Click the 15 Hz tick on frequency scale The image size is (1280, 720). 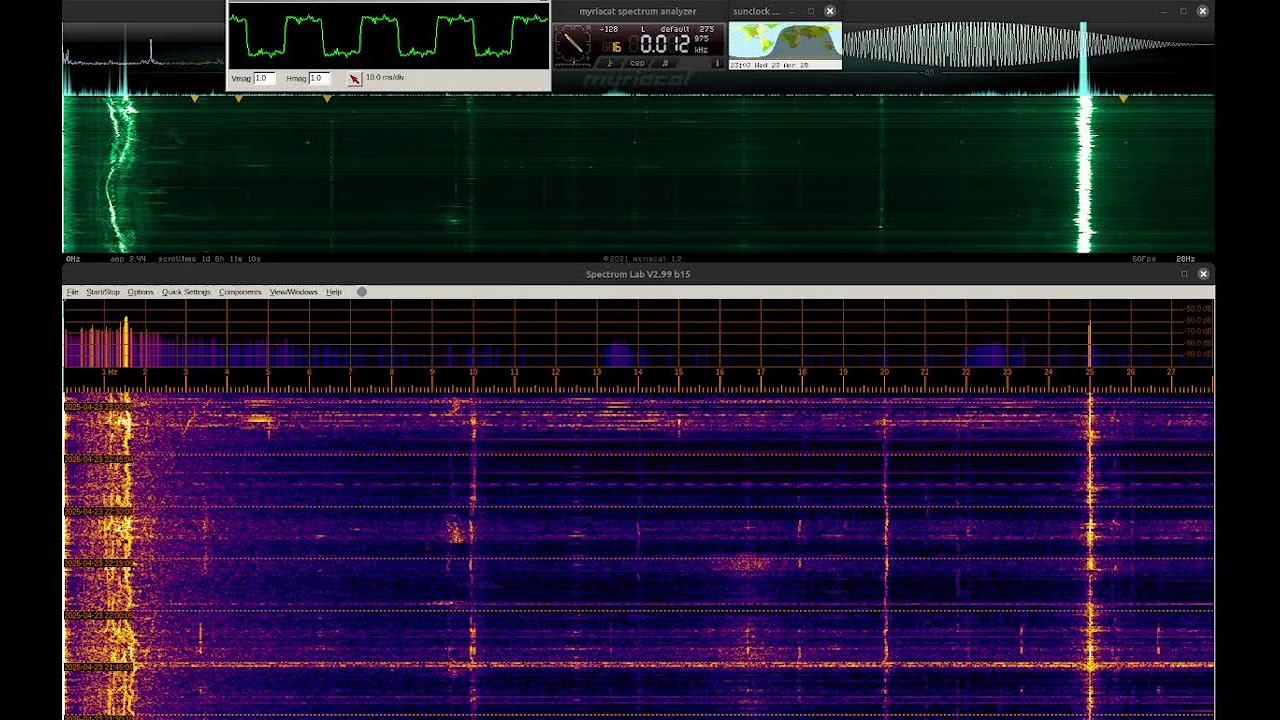pyautogui.click(x=678, y=372)
